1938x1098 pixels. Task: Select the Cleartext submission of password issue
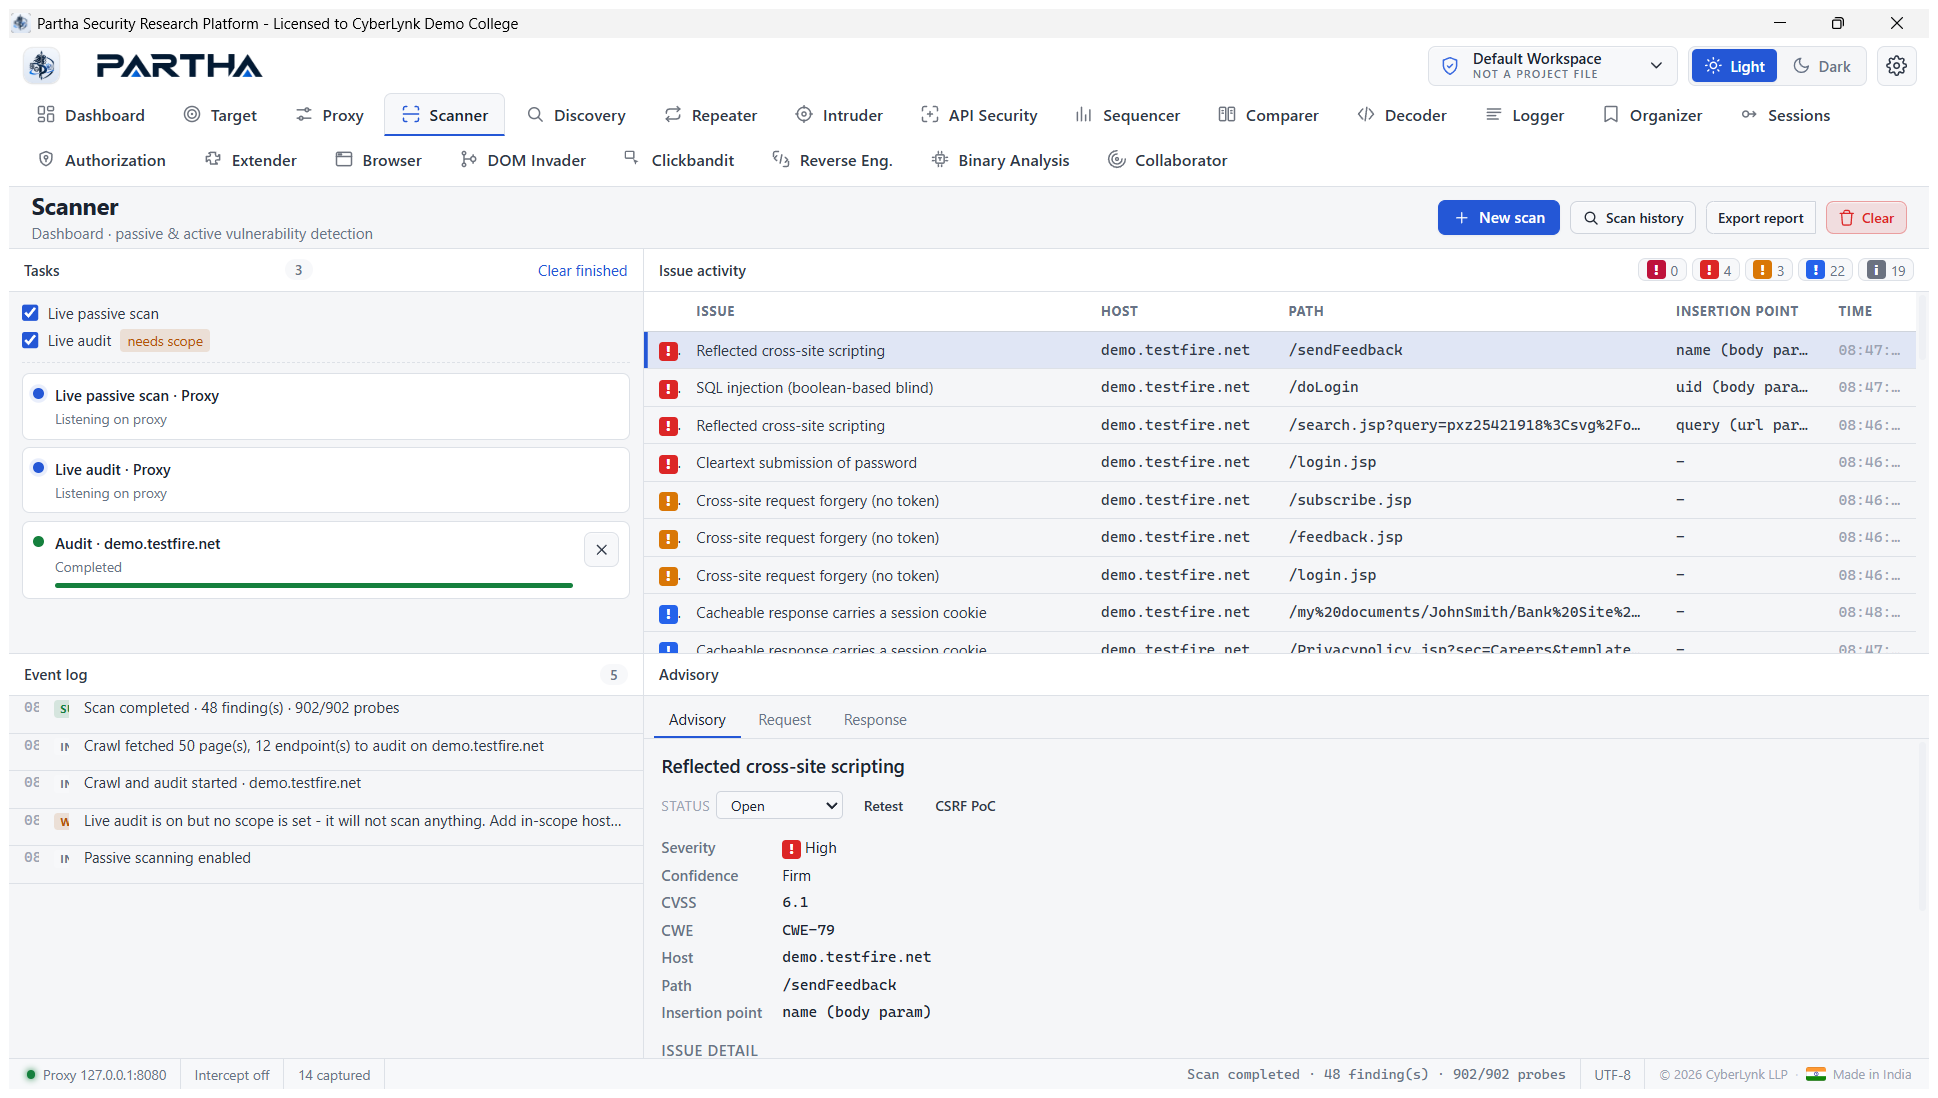click(1280, 463)
